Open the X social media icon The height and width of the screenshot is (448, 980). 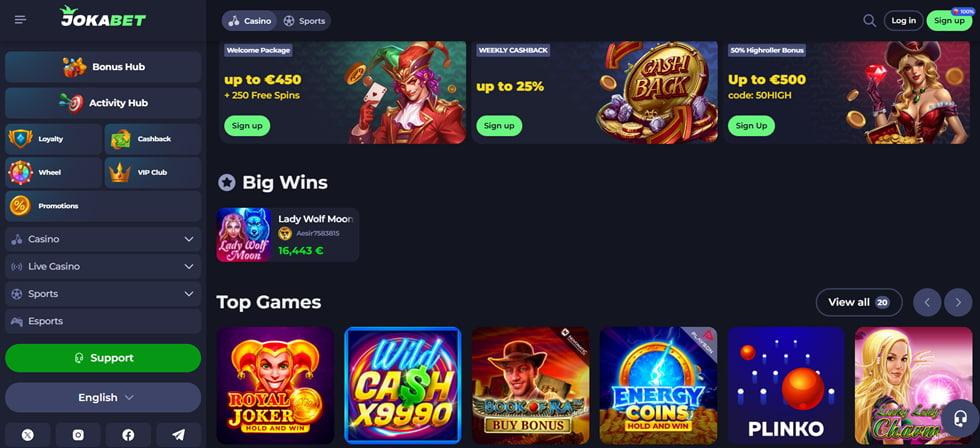(x=28, y=435)
